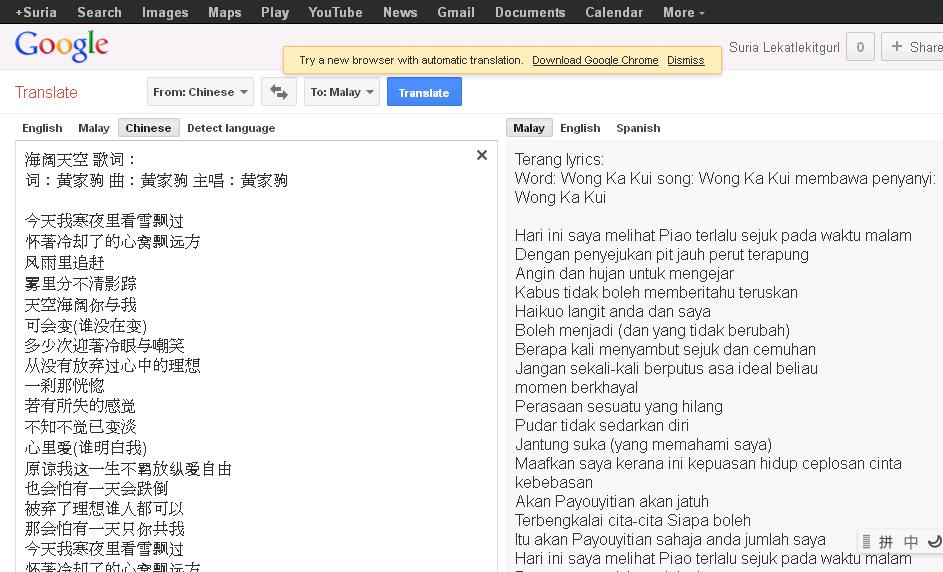Click the red Translate heading link
The width and height of the screenshot is (943, 572).
(x=46, y=93)
